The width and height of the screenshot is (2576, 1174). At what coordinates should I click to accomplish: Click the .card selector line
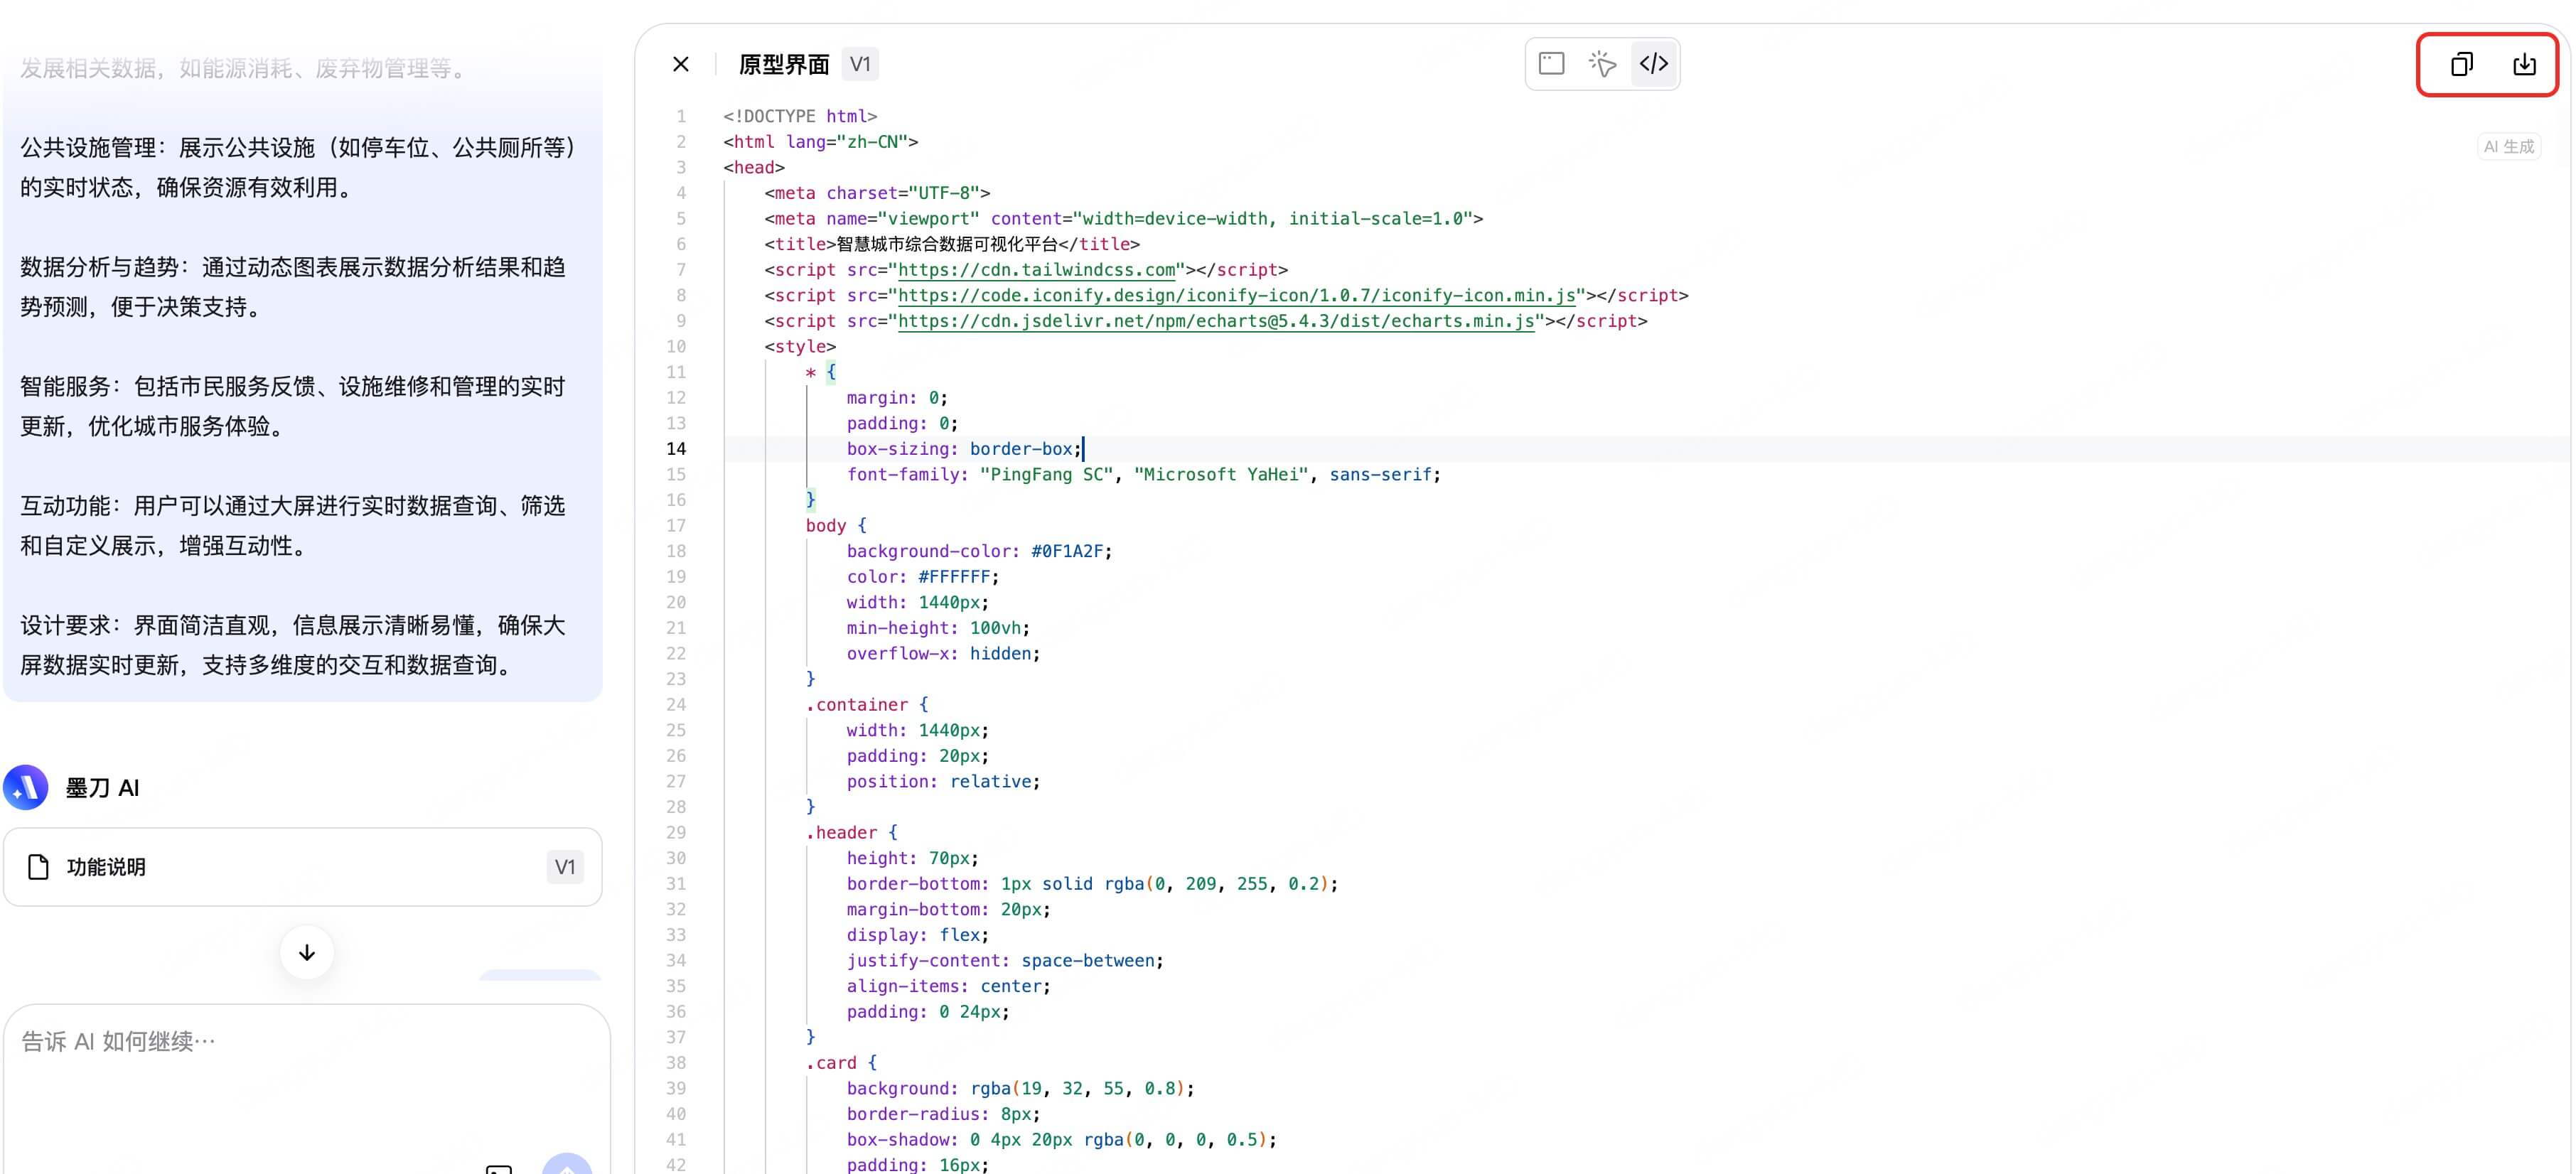point(841,1063)
